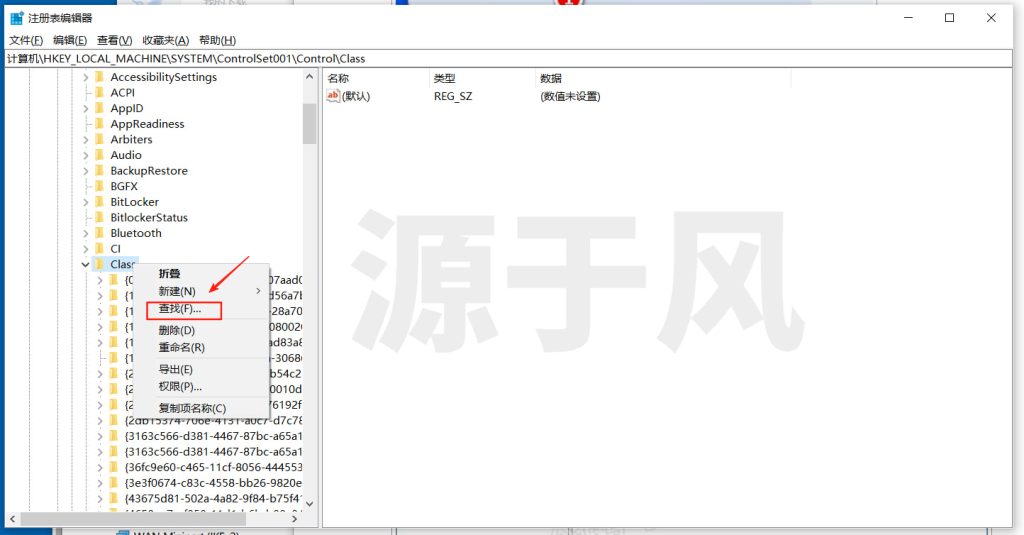
Task: Open the 文件(F) menu
Action: [26, 41]
